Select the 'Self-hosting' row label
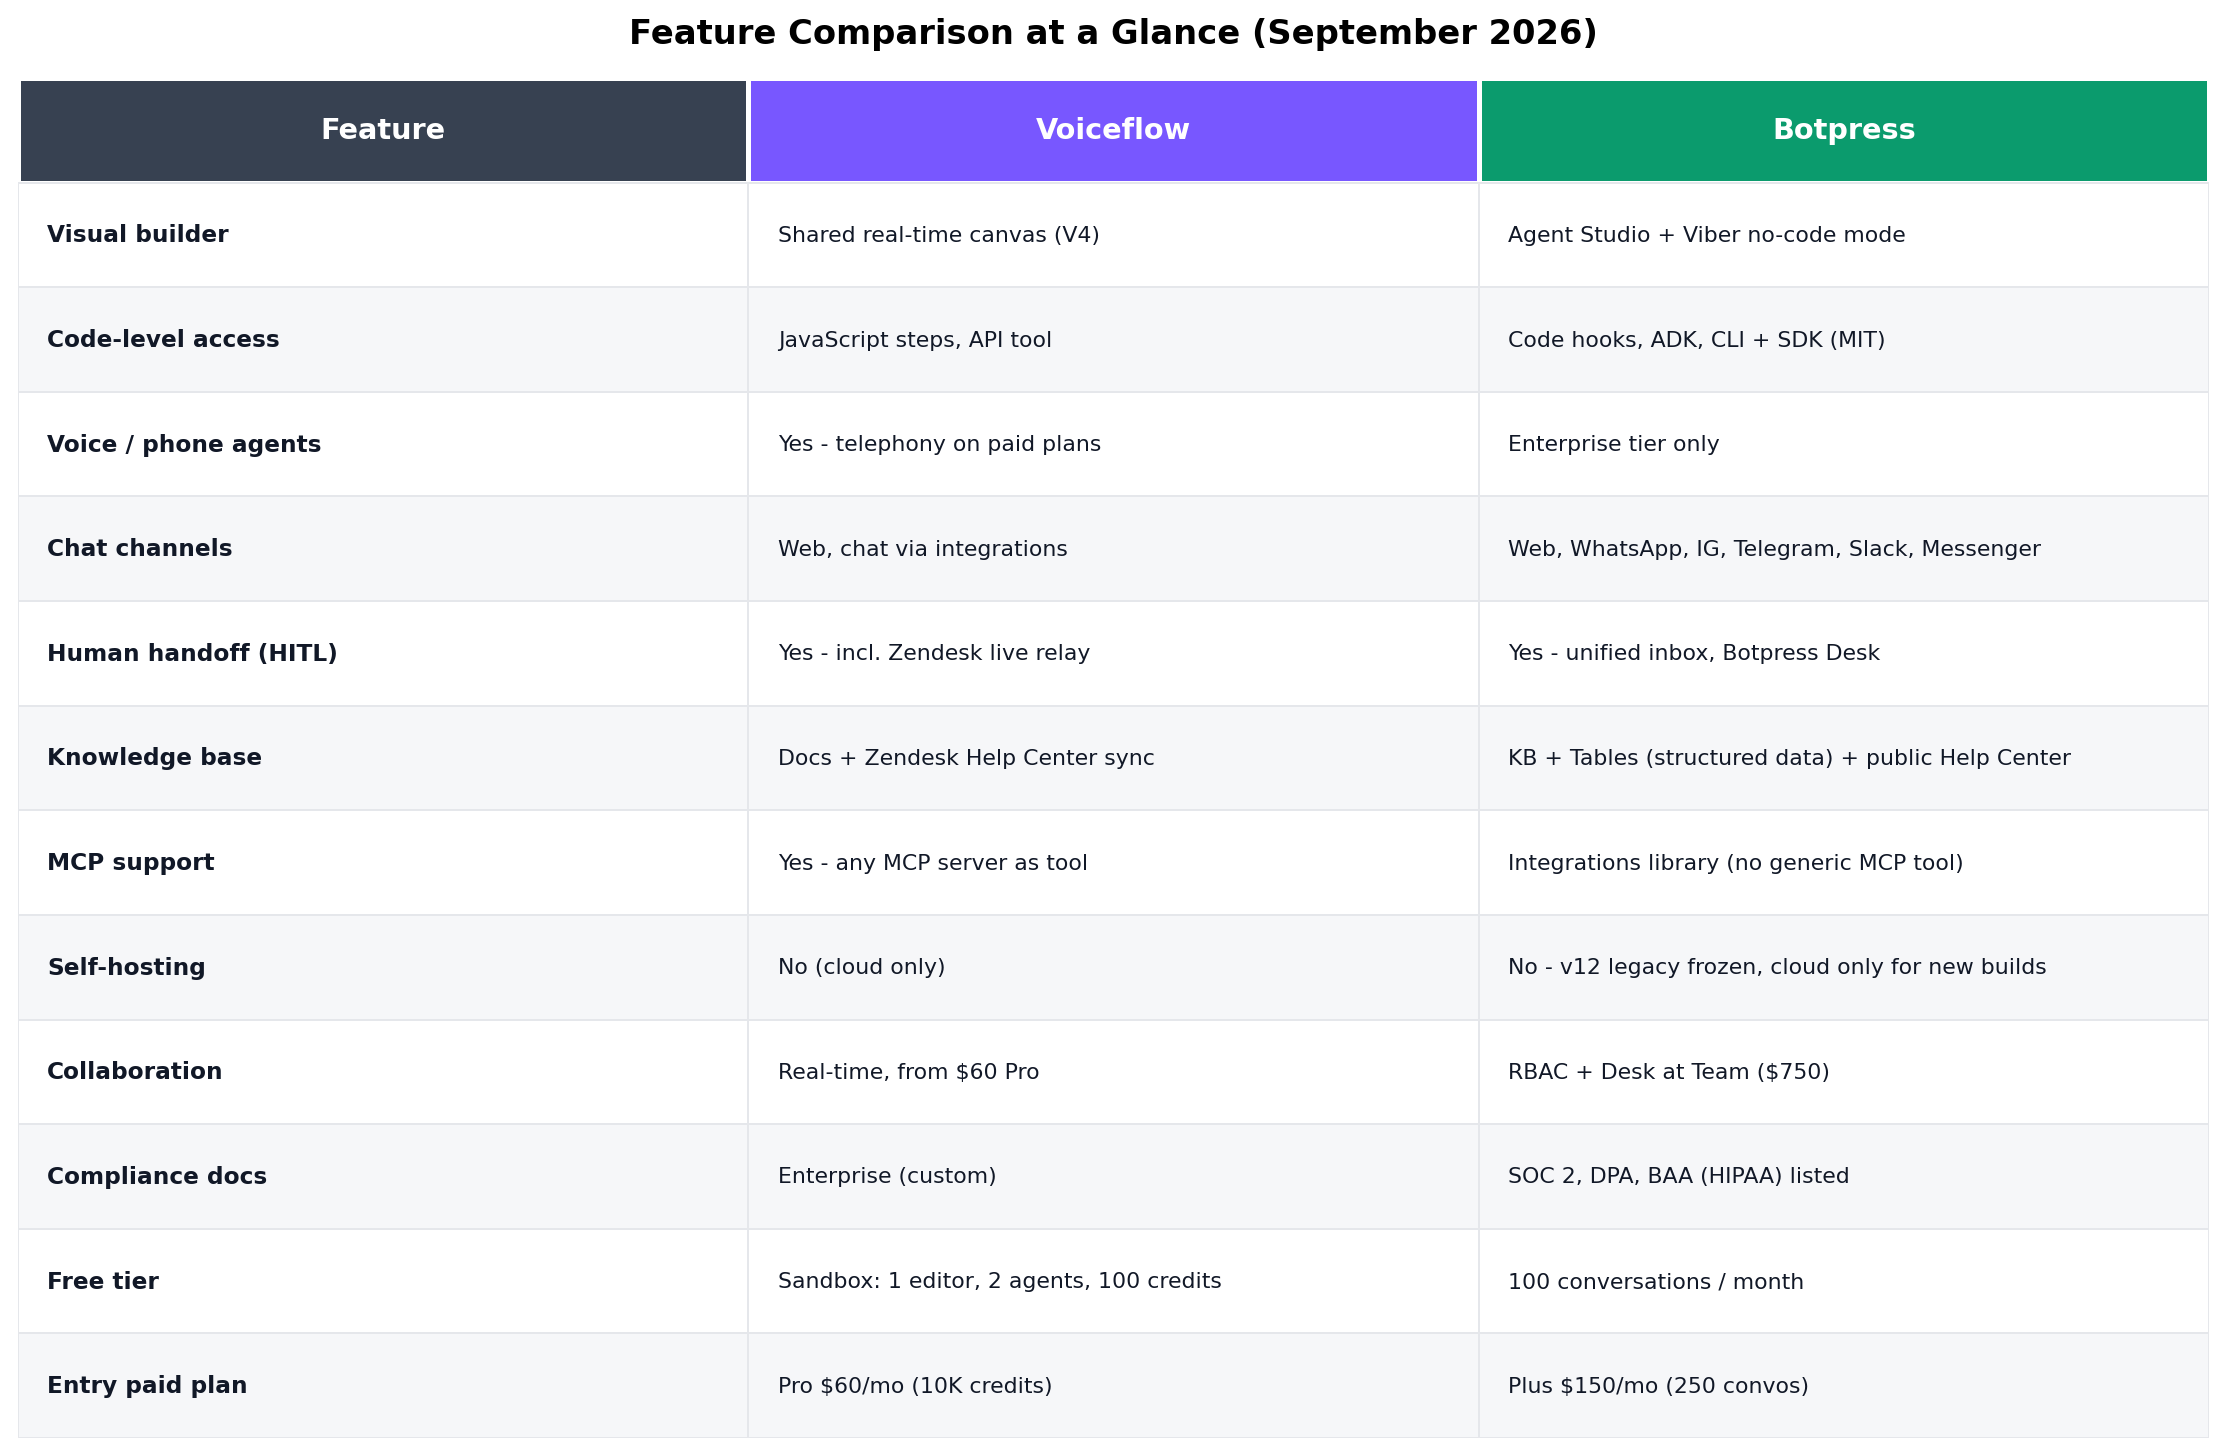The height and width of the screenshot is (1456, 2227). tap(126, 968)
